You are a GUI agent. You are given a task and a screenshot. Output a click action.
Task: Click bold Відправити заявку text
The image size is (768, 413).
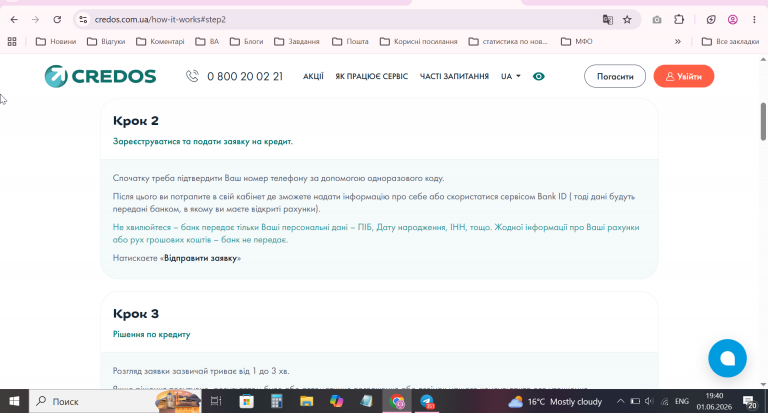coord(200,258)
